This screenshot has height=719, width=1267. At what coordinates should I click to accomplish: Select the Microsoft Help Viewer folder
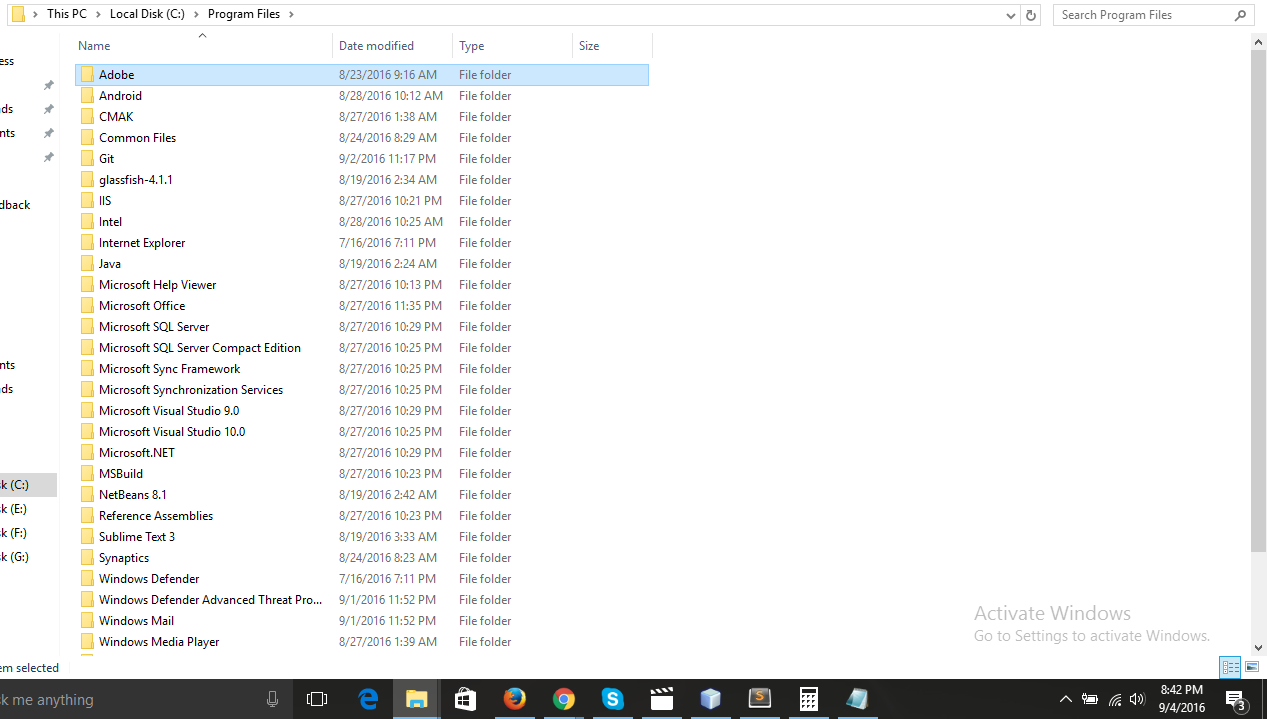[x=362, y=284]
